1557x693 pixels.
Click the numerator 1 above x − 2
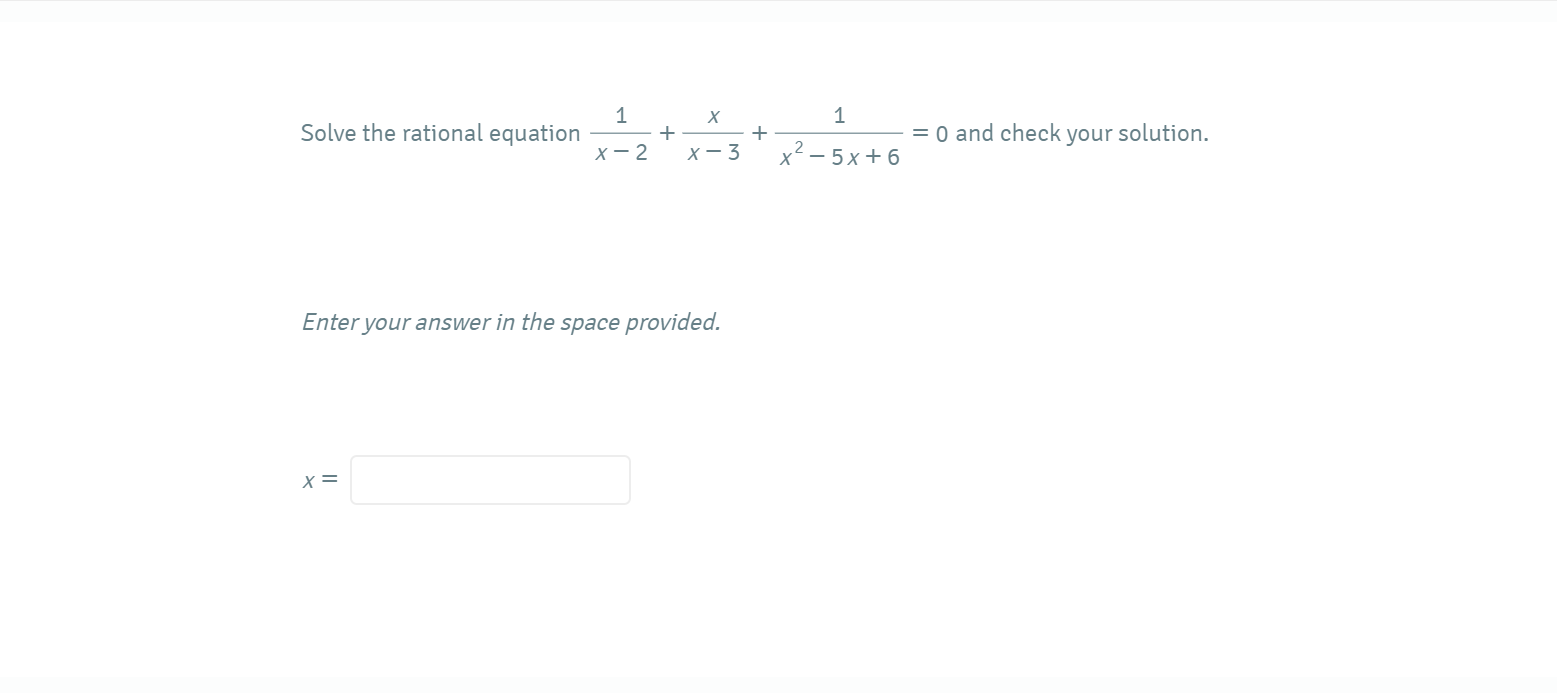tap(621, 116)
